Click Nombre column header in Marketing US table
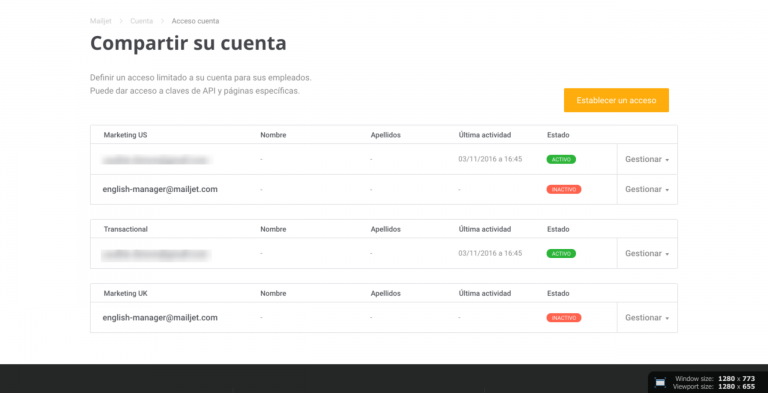768x393 pixels. [273, 135]
